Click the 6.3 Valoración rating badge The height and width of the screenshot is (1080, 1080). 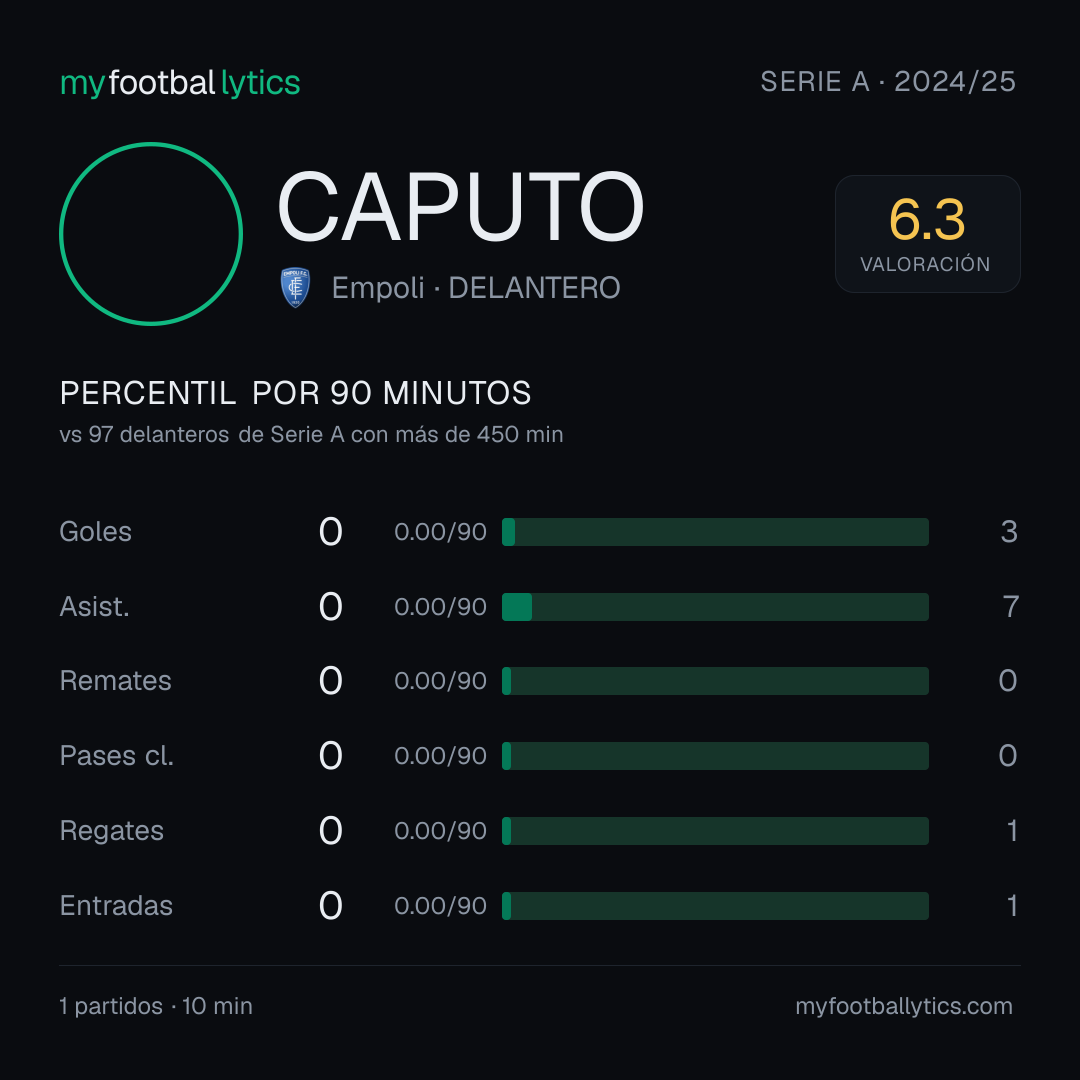[x=927, y=233]
